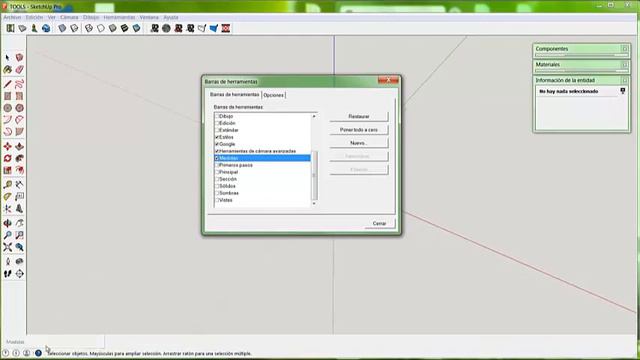
Task: Click the Restaurar button
Action: pyautogui.click(x=359, y=116)
